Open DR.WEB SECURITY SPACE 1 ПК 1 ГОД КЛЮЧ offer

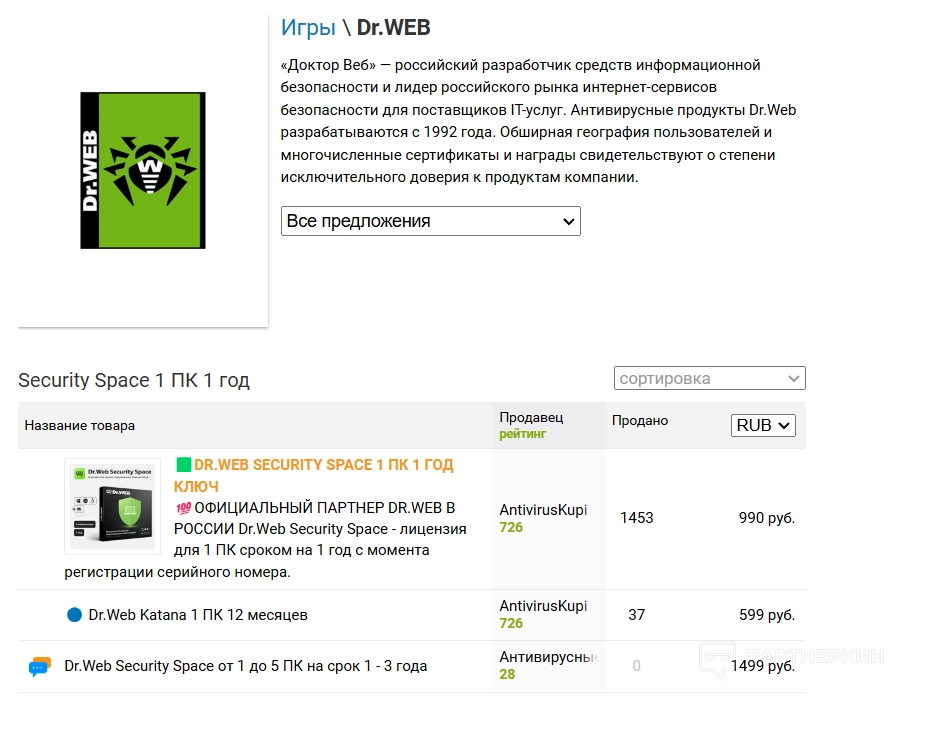tap(314, 475)
